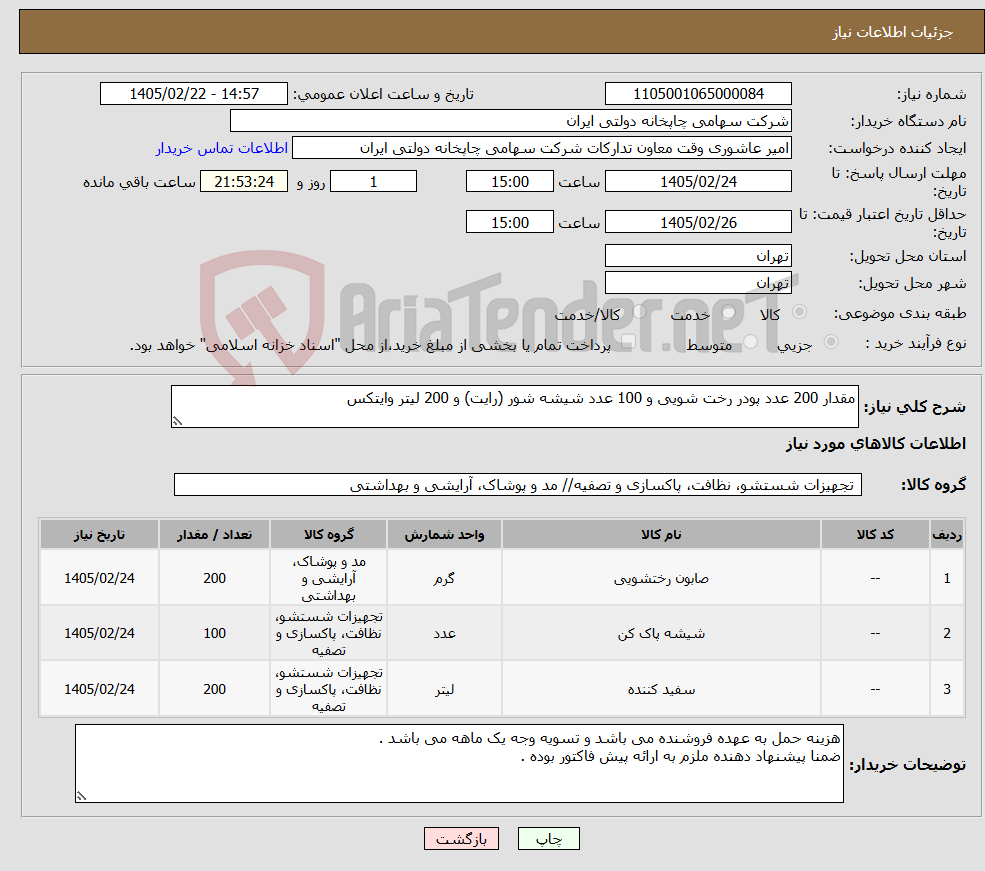Image resolution: width=985 pixels, height=871 pixels.
Task: Open اطلاعات تماس خریدار link
Action: [222, 148]
